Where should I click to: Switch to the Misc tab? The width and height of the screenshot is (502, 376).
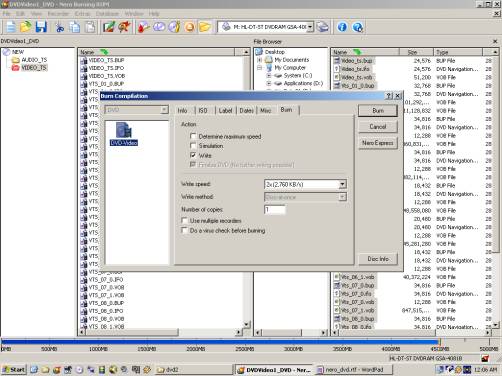point(266,111)
